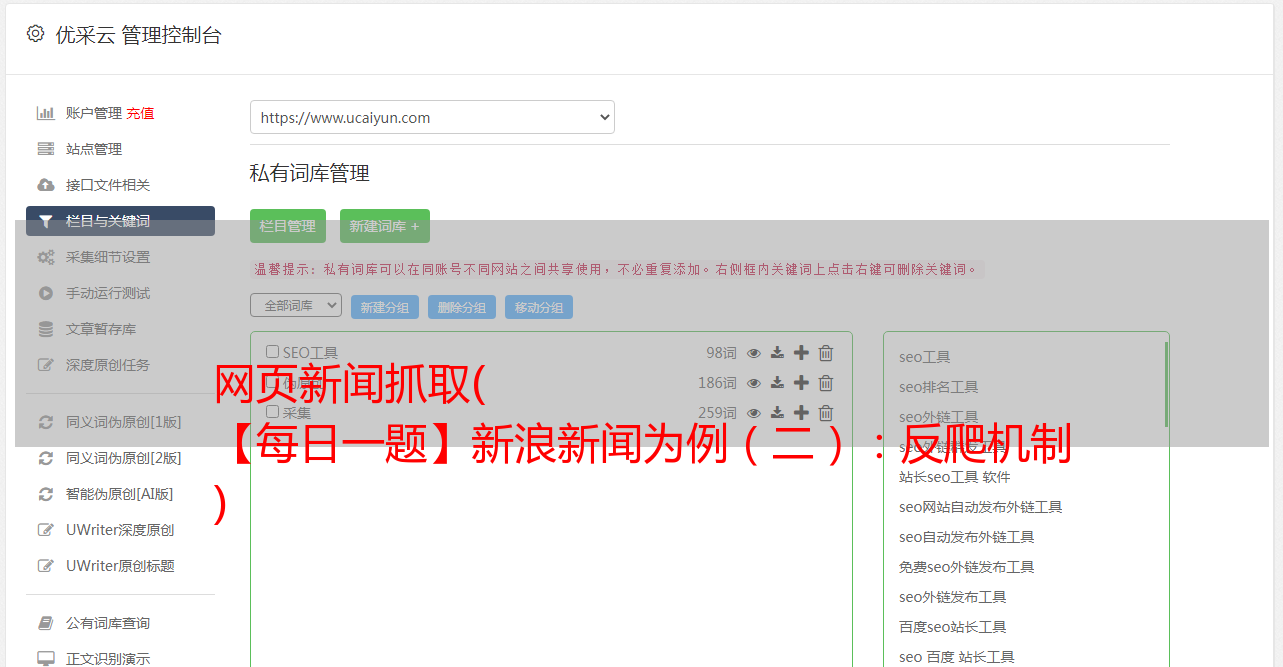The width and height of the screenshot is (1283, 667).
Task: Click the refresh icon for 同义词伪原创[1版]
Action: (x=46, y=422)
